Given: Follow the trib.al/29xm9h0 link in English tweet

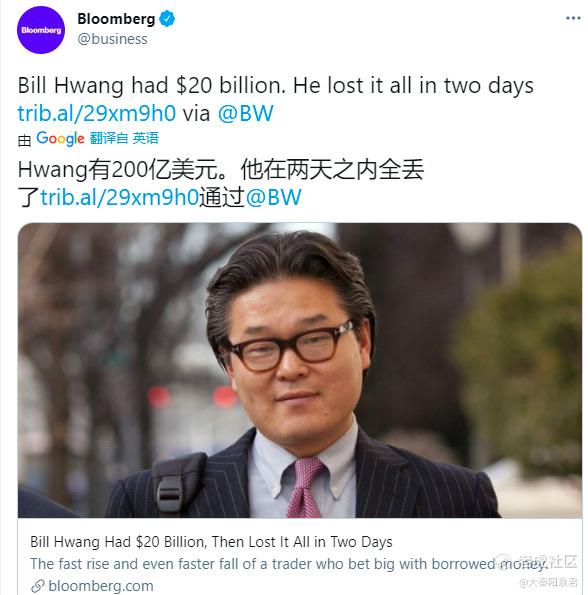Looking at the screenshot, I should 97,113.
